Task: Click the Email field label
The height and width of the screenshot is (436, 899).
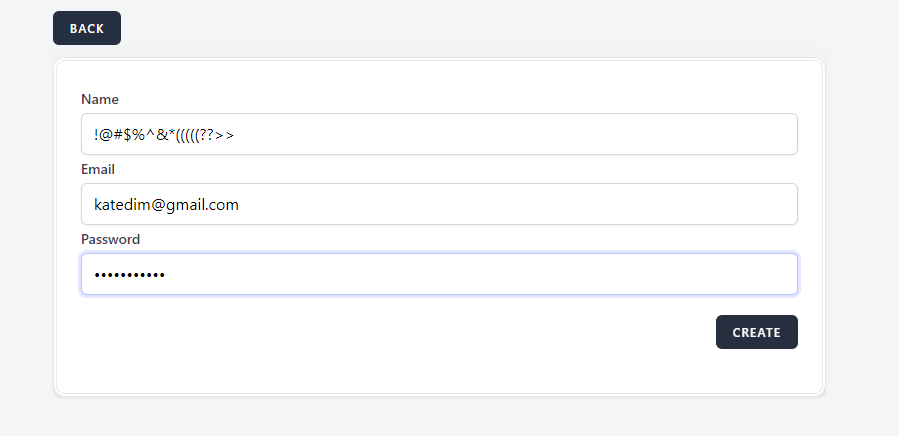Action: 98,169
